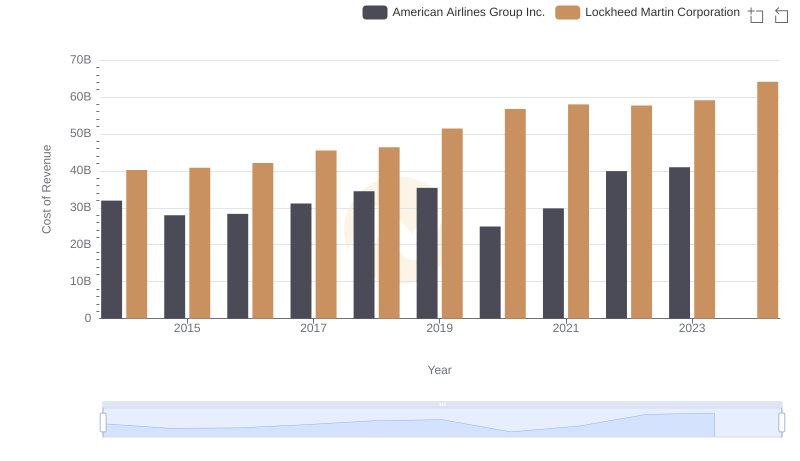Click the 2019 x-axis label
Screen dimensions: 800x461
439,328
